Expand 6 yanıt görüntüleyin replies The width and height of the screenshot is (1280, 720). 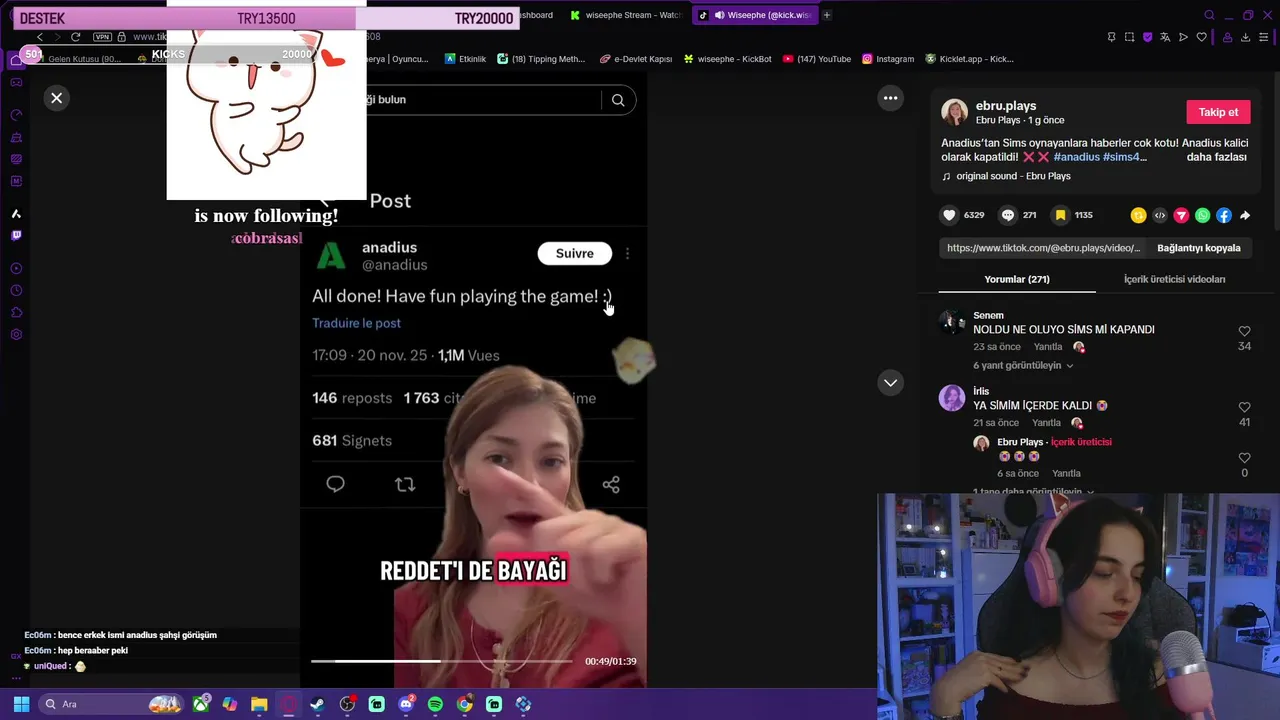pyautogui.click(x=1022, y=365)
